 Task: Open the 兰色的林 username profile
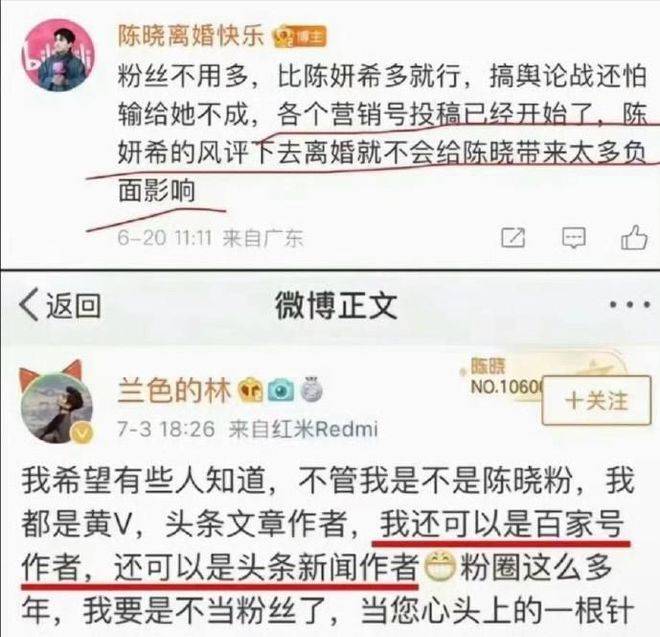(175, 390)
